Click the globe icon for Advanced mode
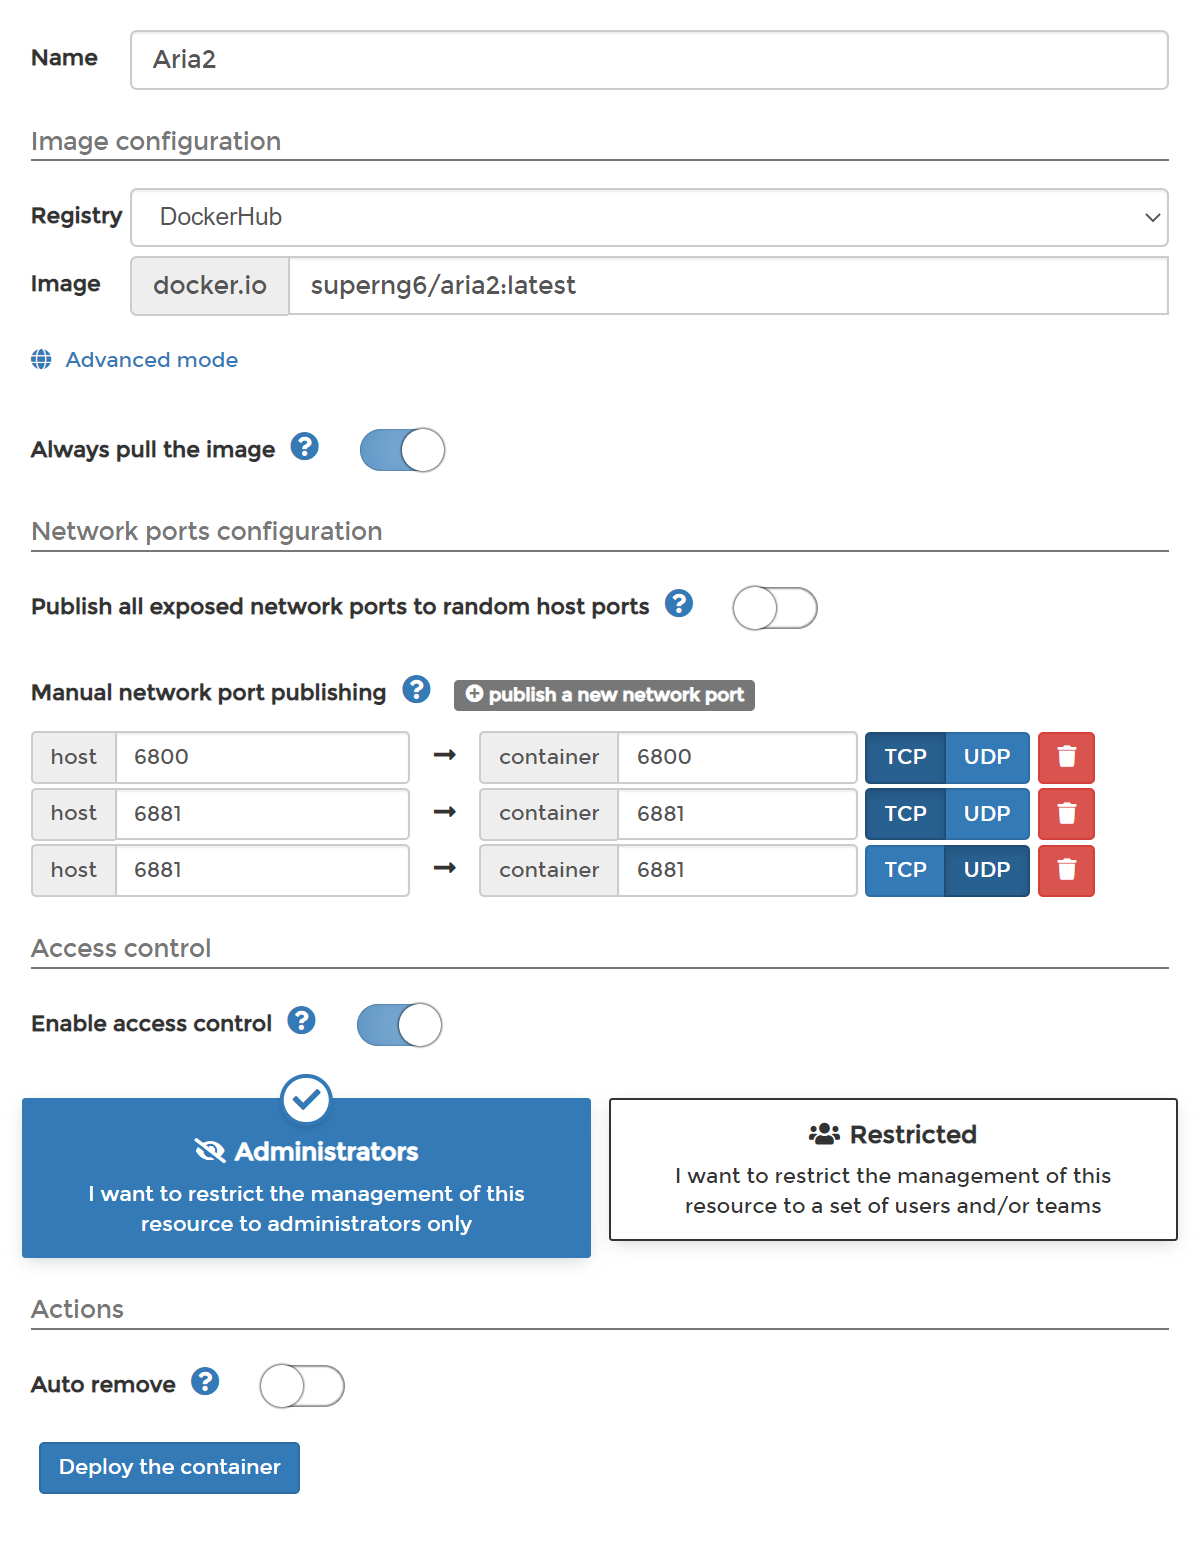This screenshot has width=1201, height=1552. [x=41, y=359]
